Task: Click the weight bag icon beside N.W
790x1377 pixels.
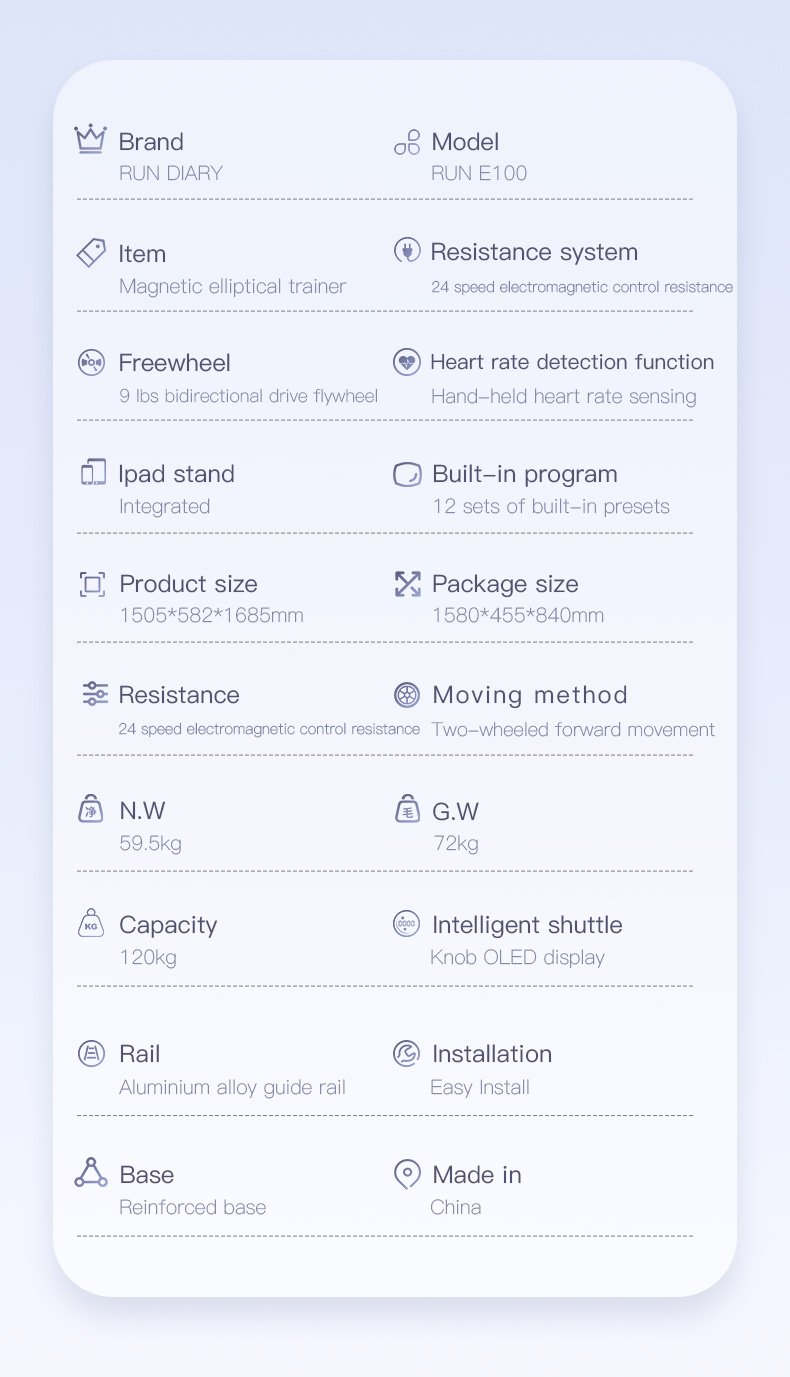Action: click(x=91, y=808)
